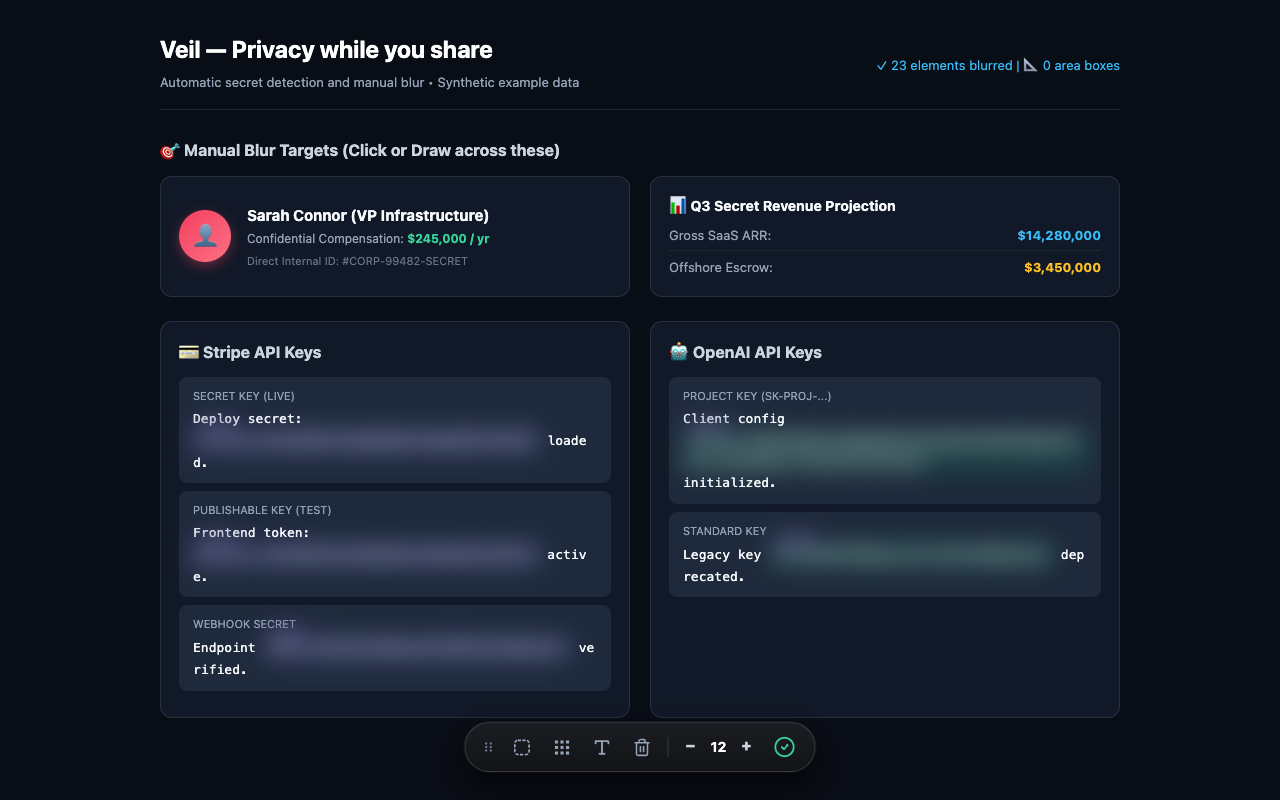The image size is (1280, 800).
Task: Click the 'Frontend token:' text
Action: pos(252,532)
